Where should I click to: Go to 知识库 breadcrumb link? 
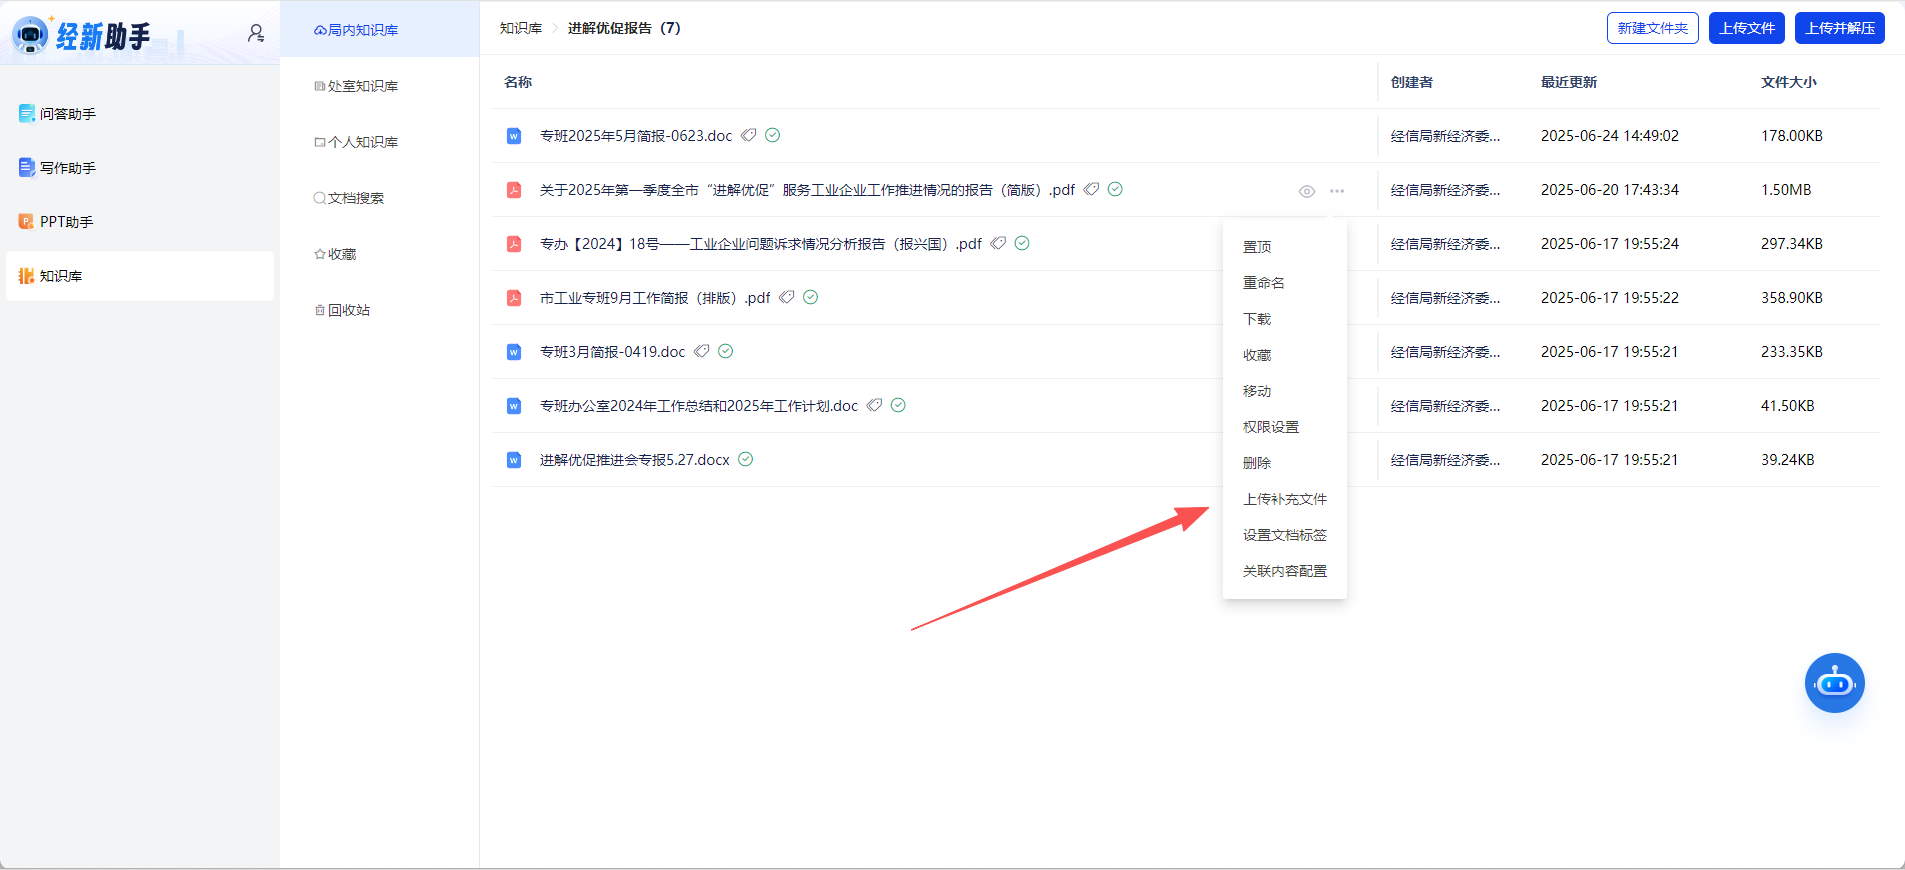[521, 28]
